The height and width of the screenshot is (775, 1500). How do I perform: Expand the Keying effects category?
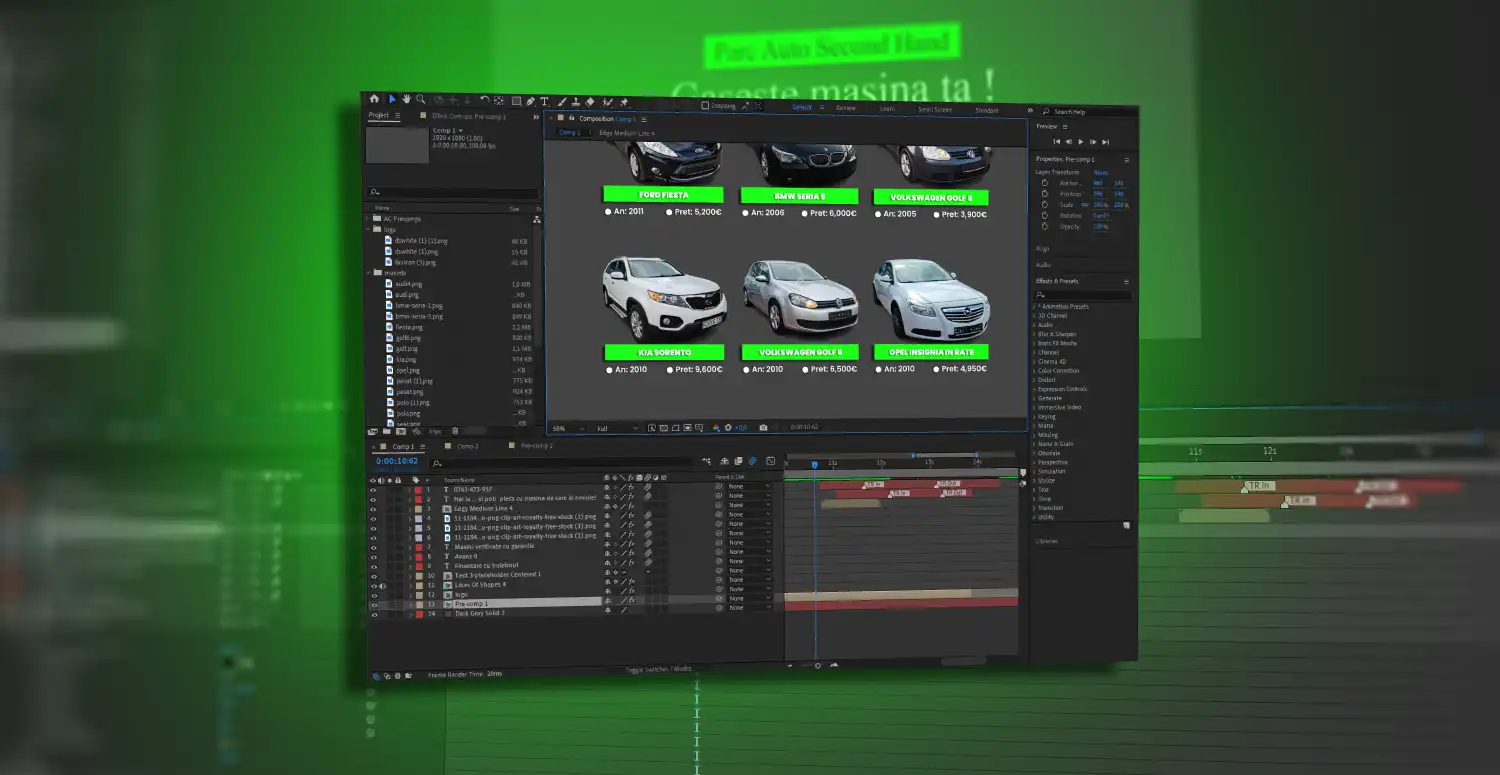(x=1034, y=417)
